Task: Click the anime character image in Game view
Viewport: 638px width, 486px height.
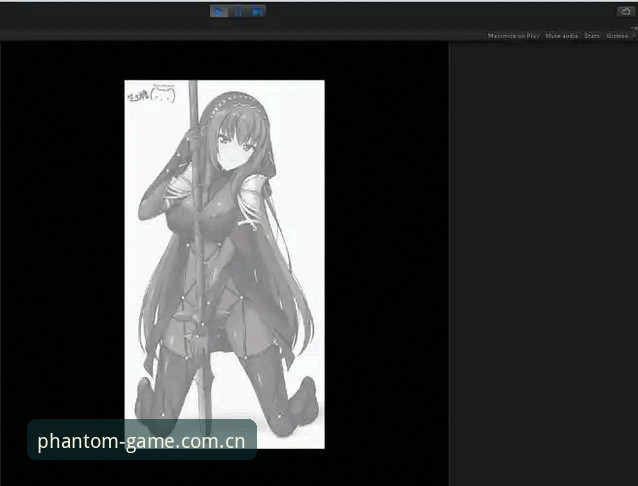Action: (225, 264)
